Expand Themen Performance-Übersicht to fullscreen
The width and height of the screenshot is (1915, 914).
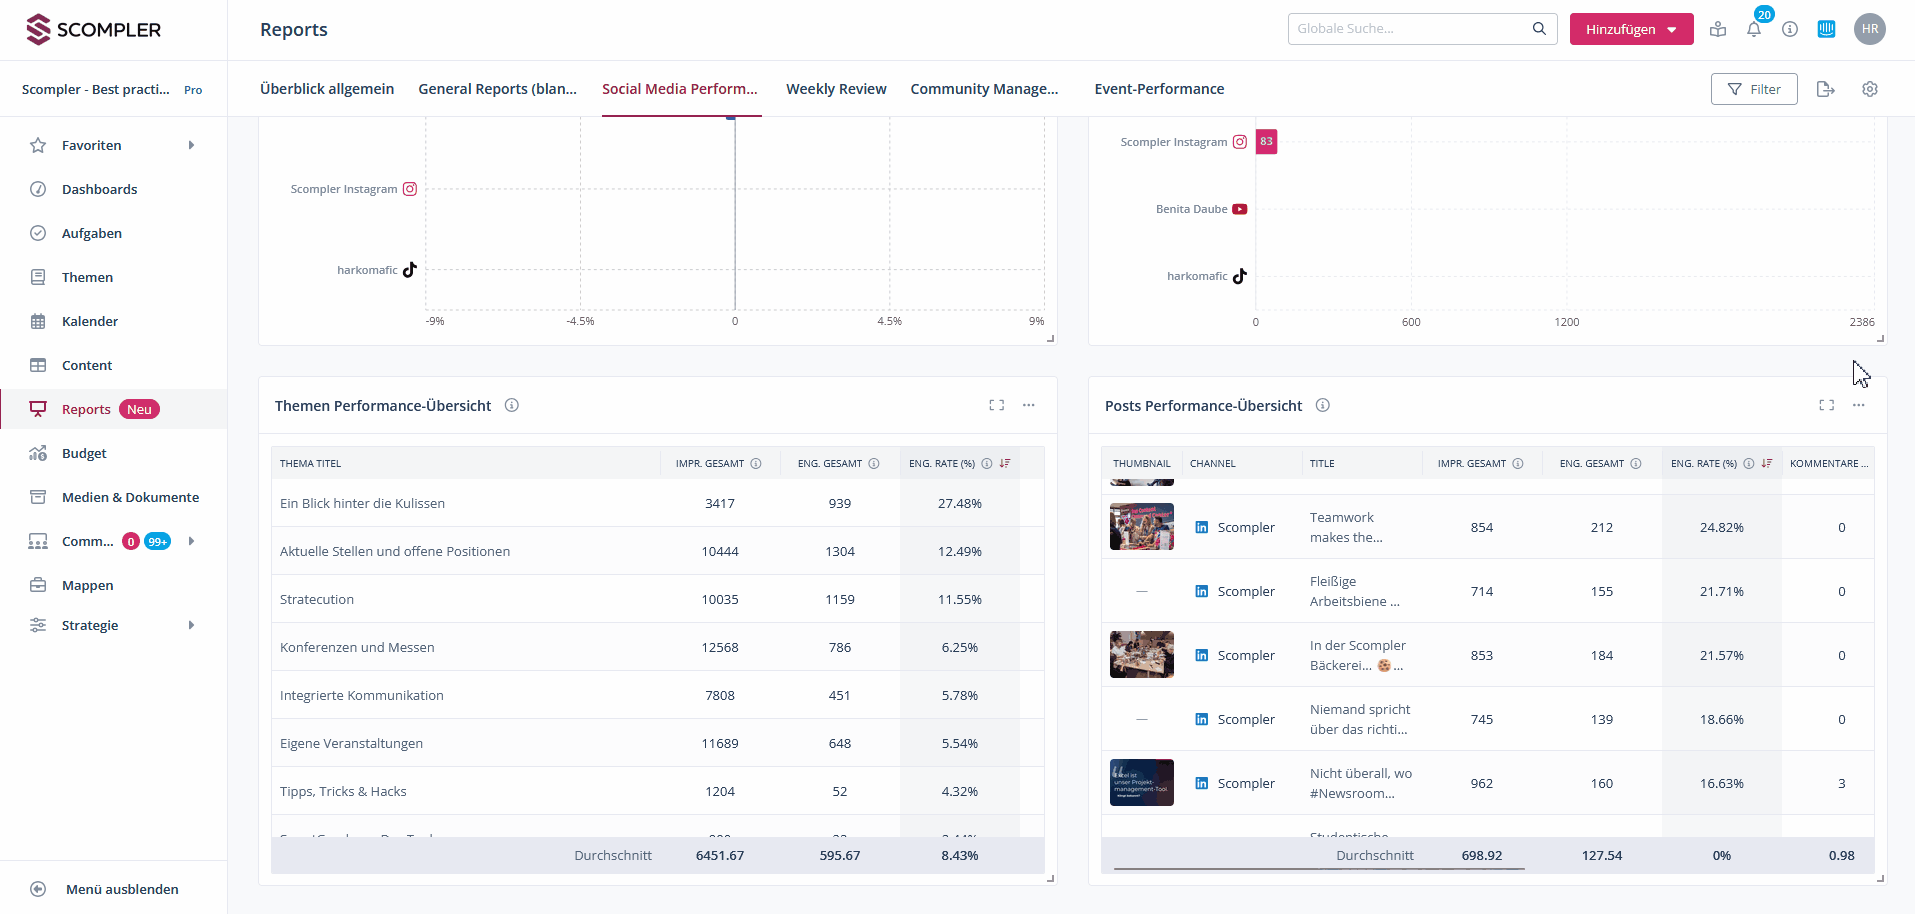pyautogui.click(x=996, y=405)
